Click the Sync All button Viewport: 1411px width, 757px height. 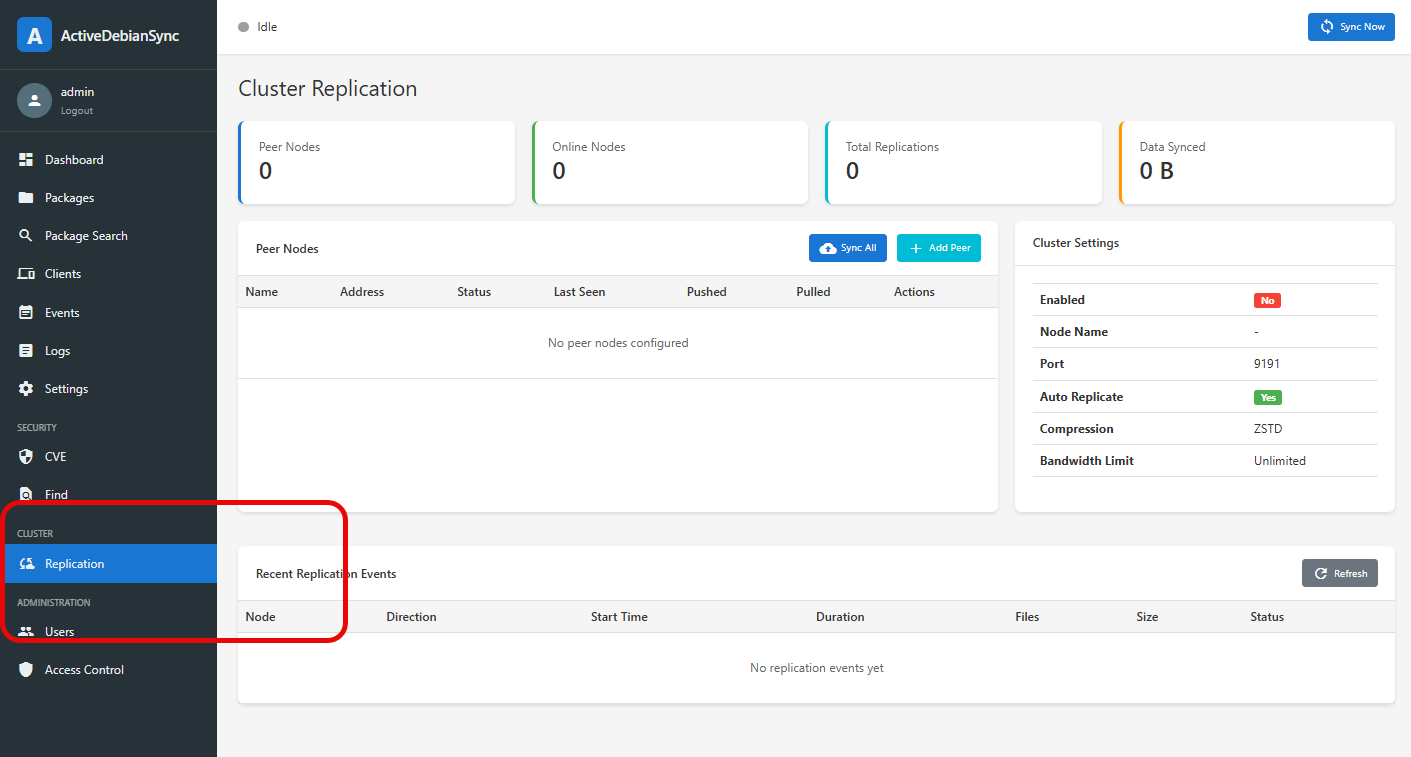[847, 248]
